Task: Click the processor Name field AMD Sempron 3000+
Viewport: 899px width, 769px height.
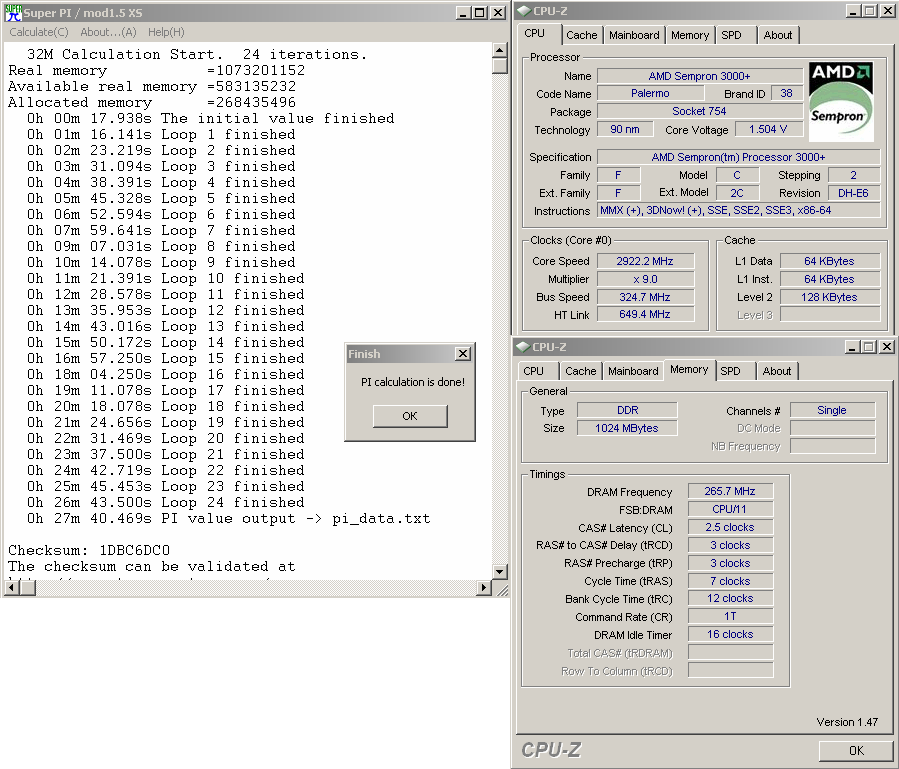Action: [699, 76]
